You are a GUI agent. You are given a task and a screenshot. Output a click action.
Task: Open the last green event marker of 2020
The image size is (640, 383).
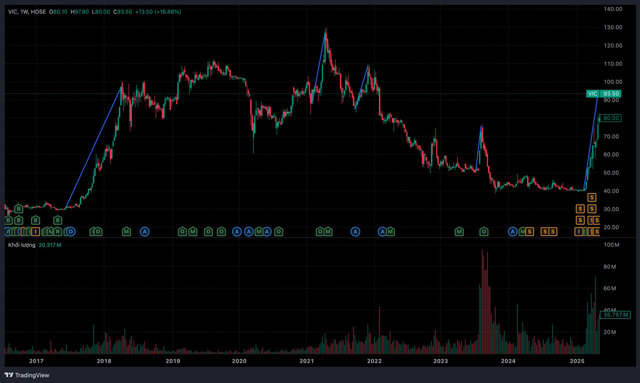point(278,232)
